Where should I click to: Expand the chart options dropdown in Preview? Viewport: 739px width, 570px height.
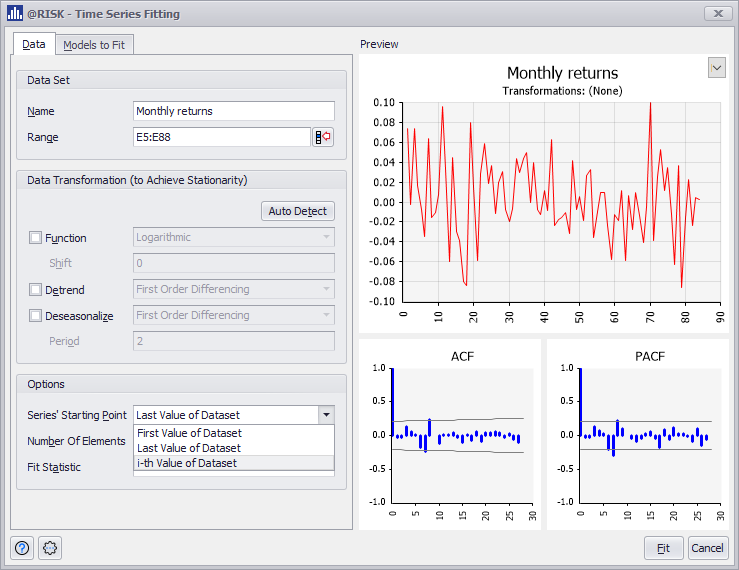tap(716, 67)
